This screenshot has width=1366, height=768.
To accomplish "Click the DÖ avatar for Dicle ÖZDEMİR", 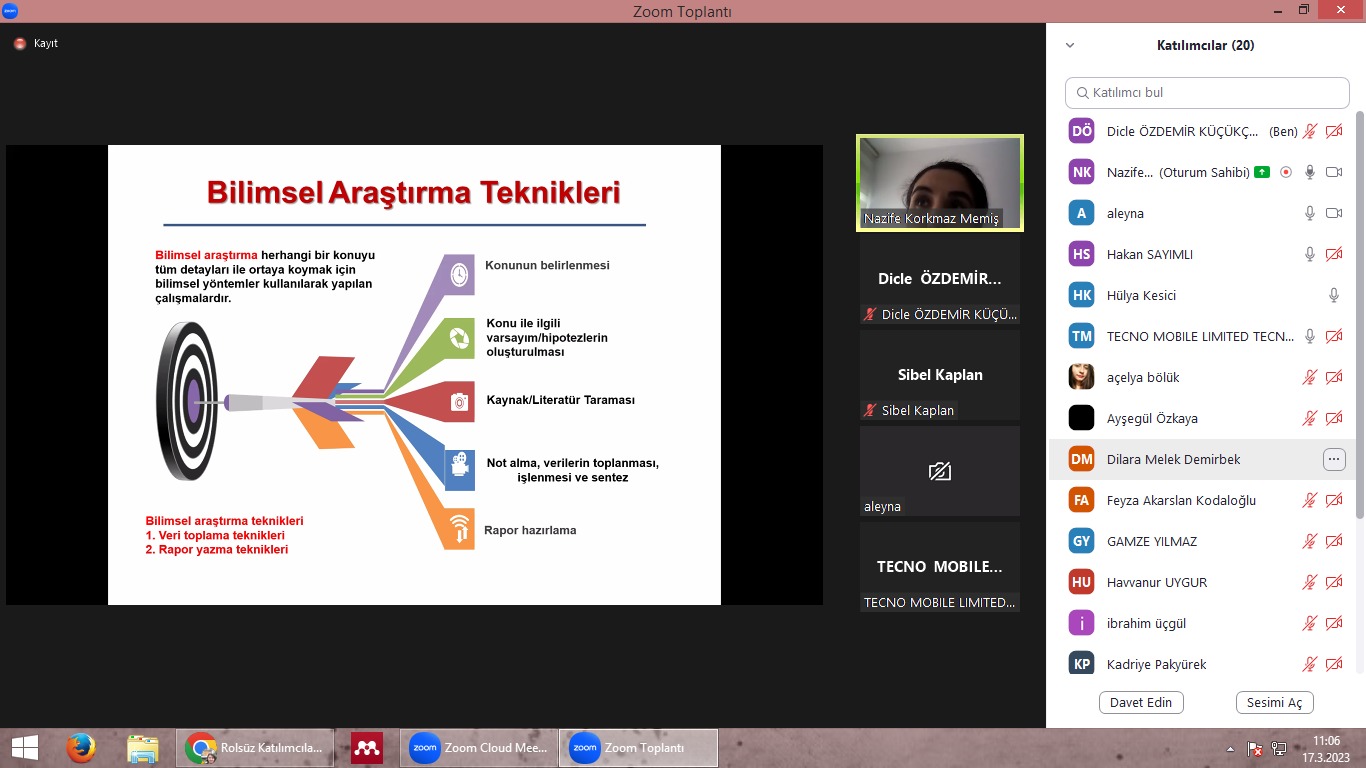I will click(1081, 131).
